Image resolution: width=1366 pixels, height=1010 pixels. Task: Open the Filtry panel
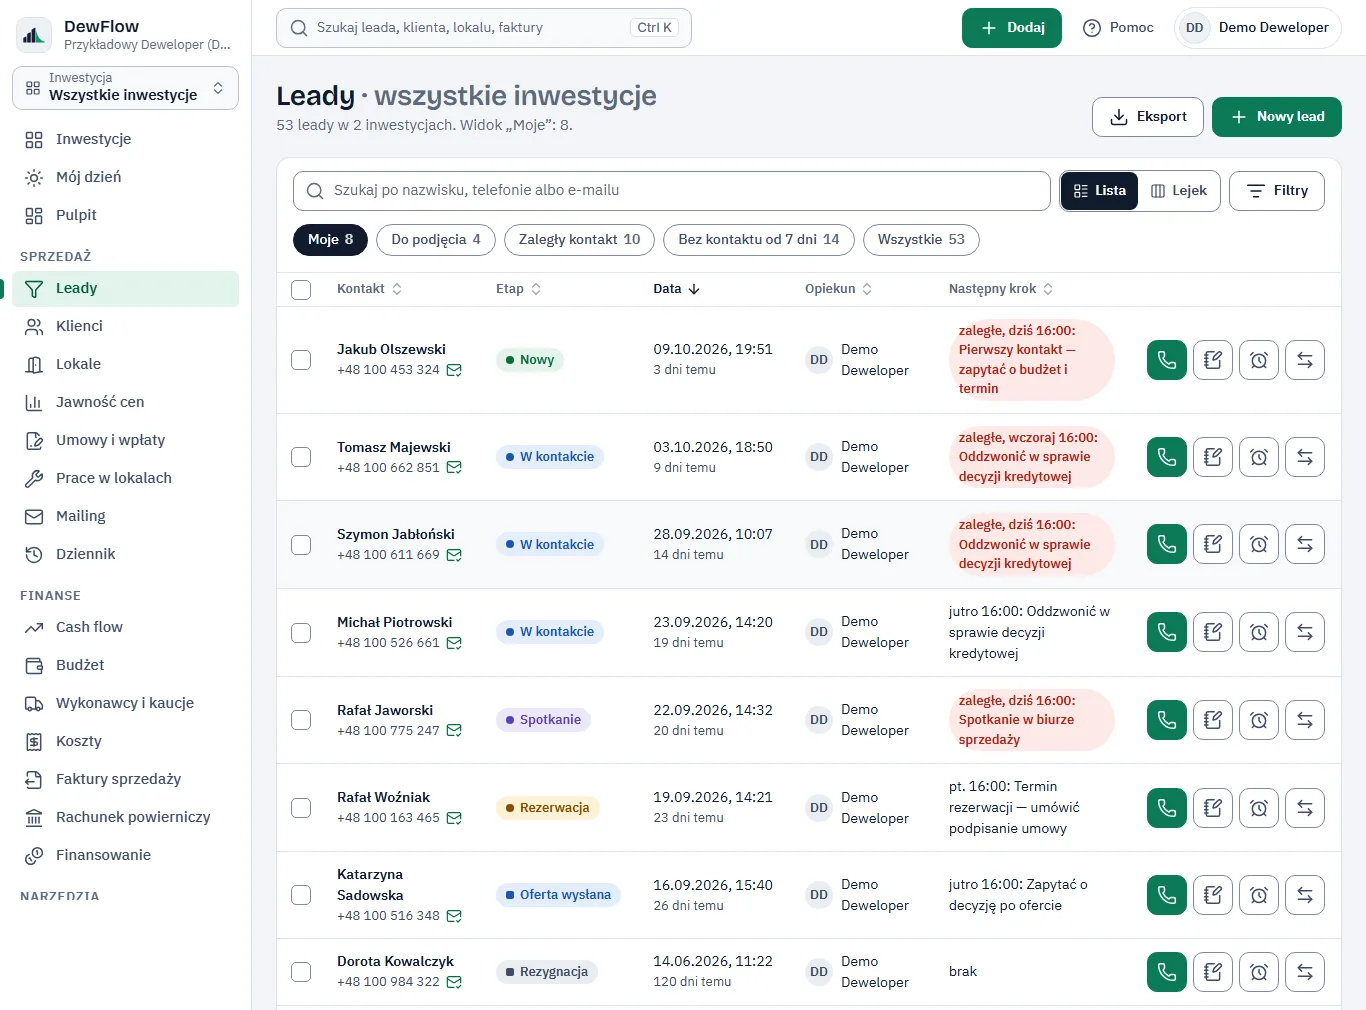tap(1277, 191)
